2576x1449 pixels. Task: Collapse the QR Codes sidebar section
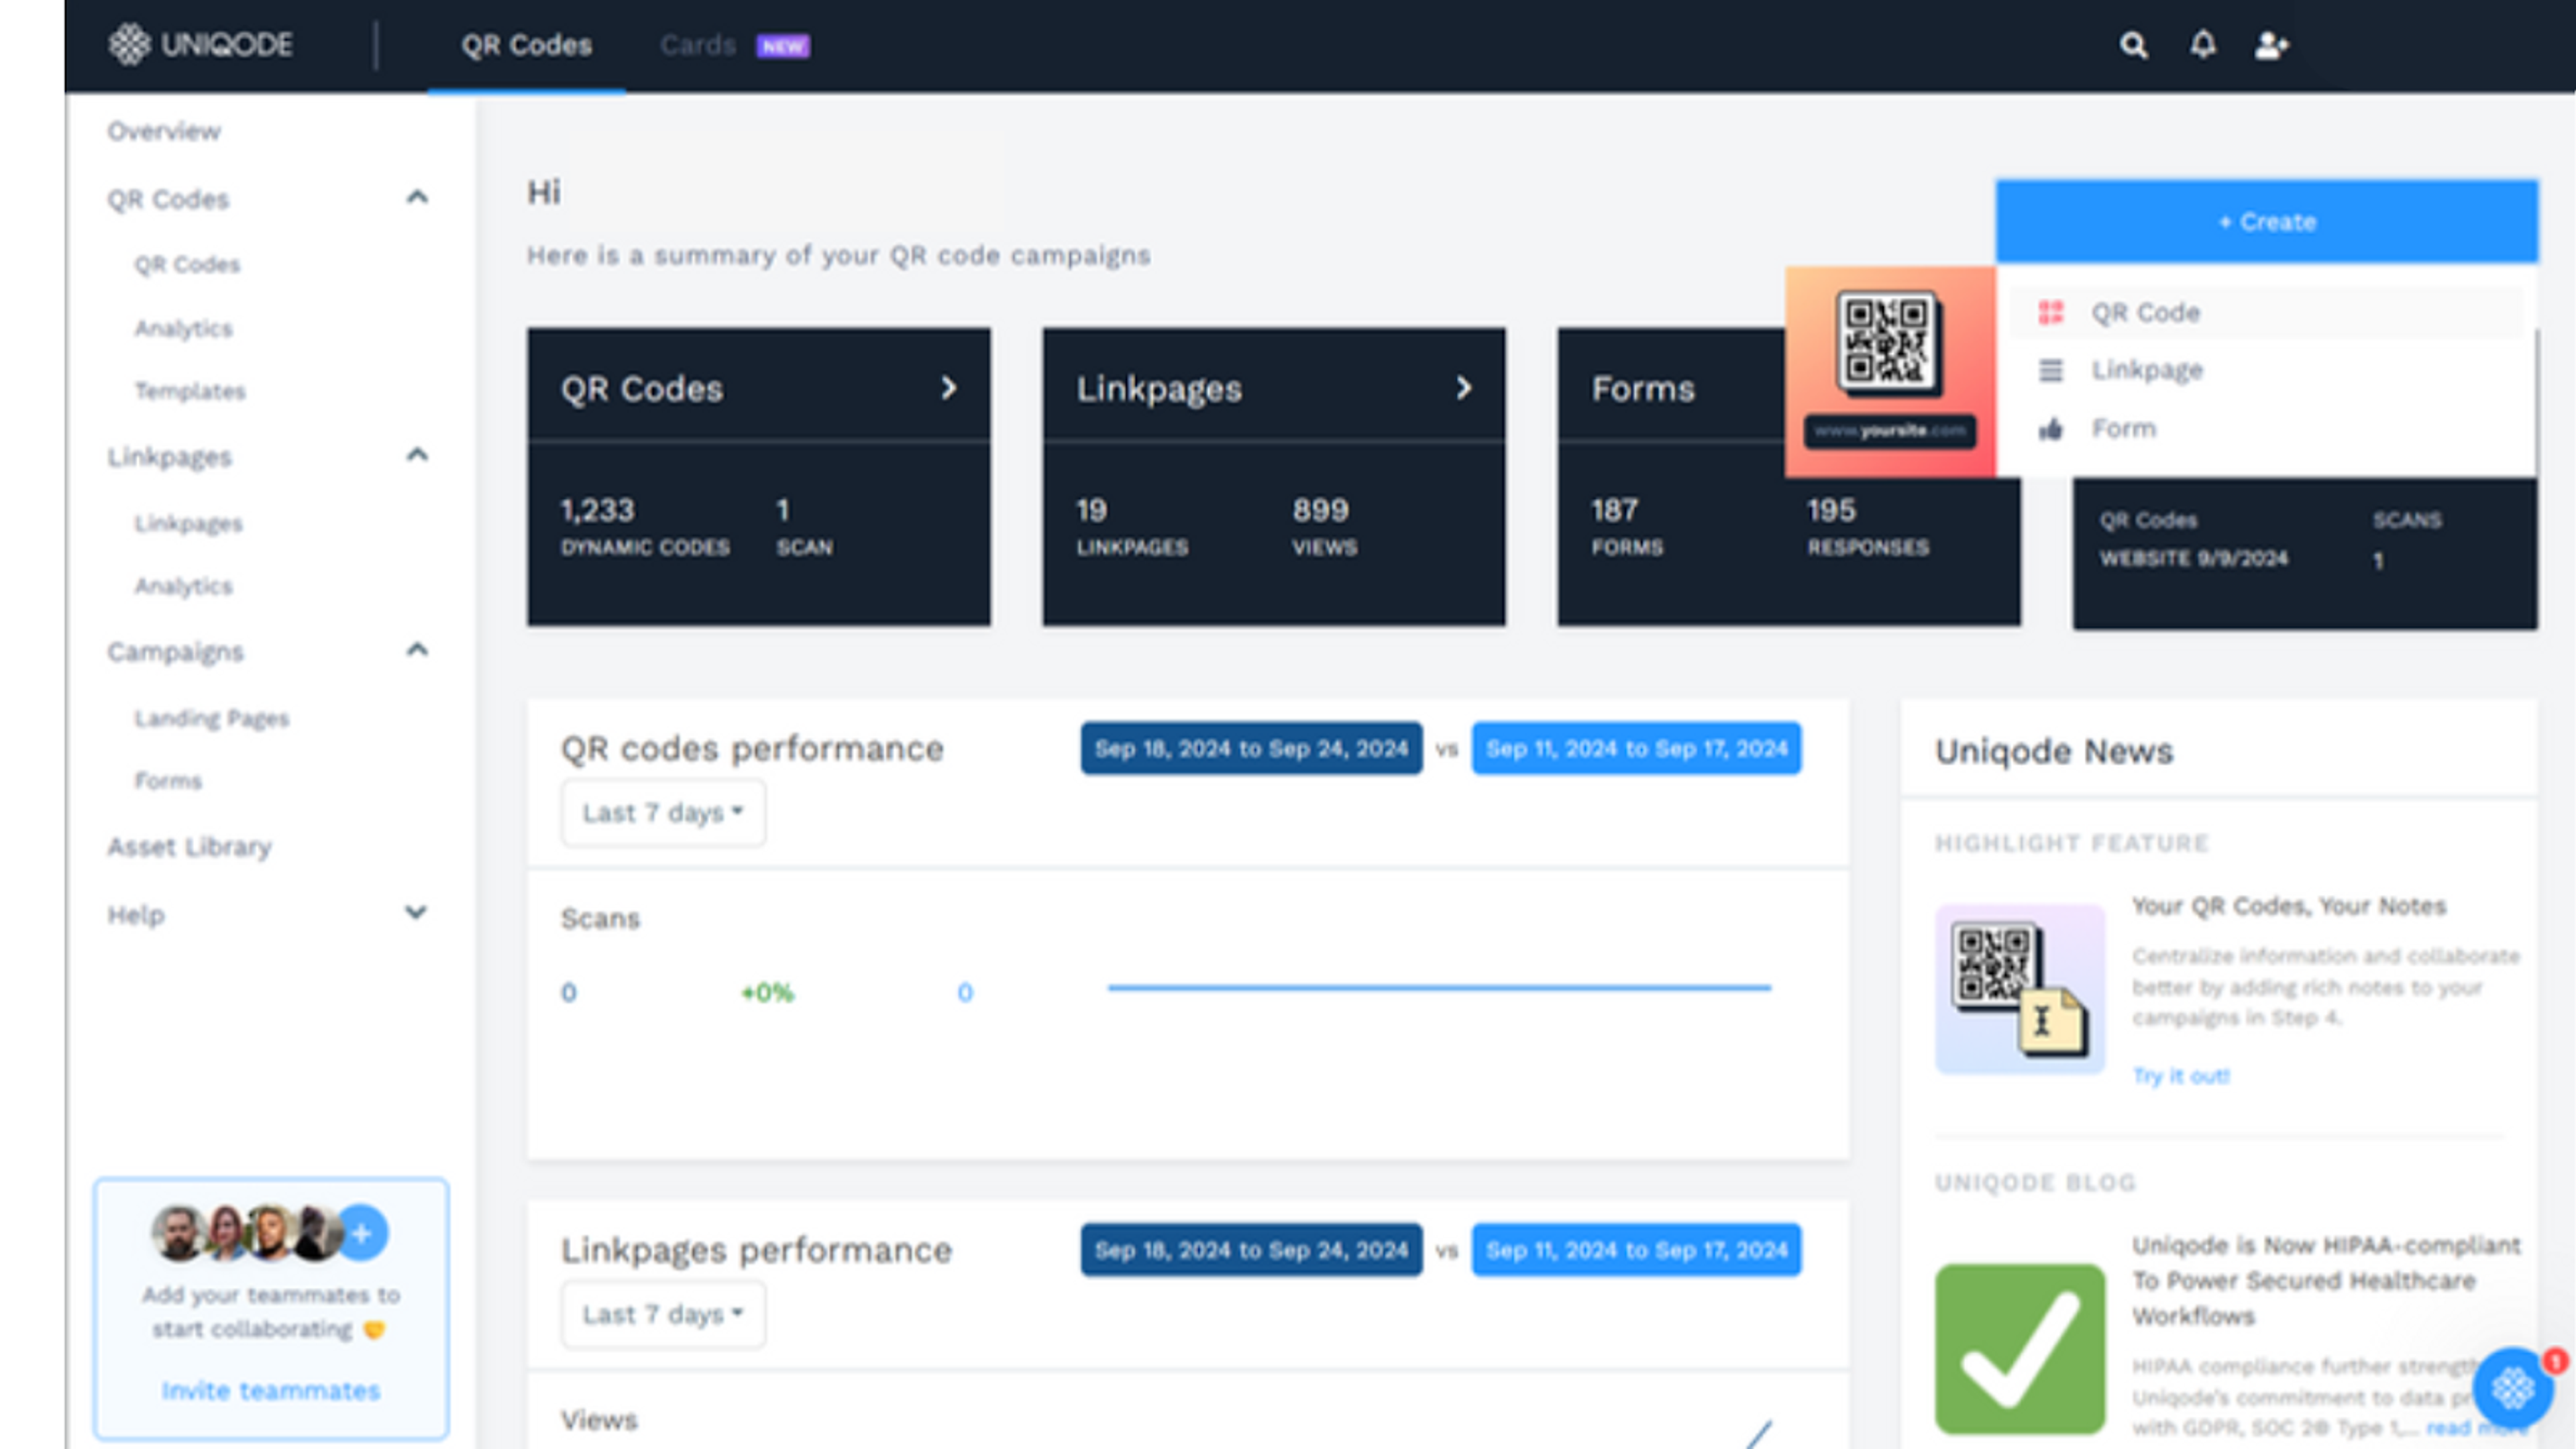[417, 197]
